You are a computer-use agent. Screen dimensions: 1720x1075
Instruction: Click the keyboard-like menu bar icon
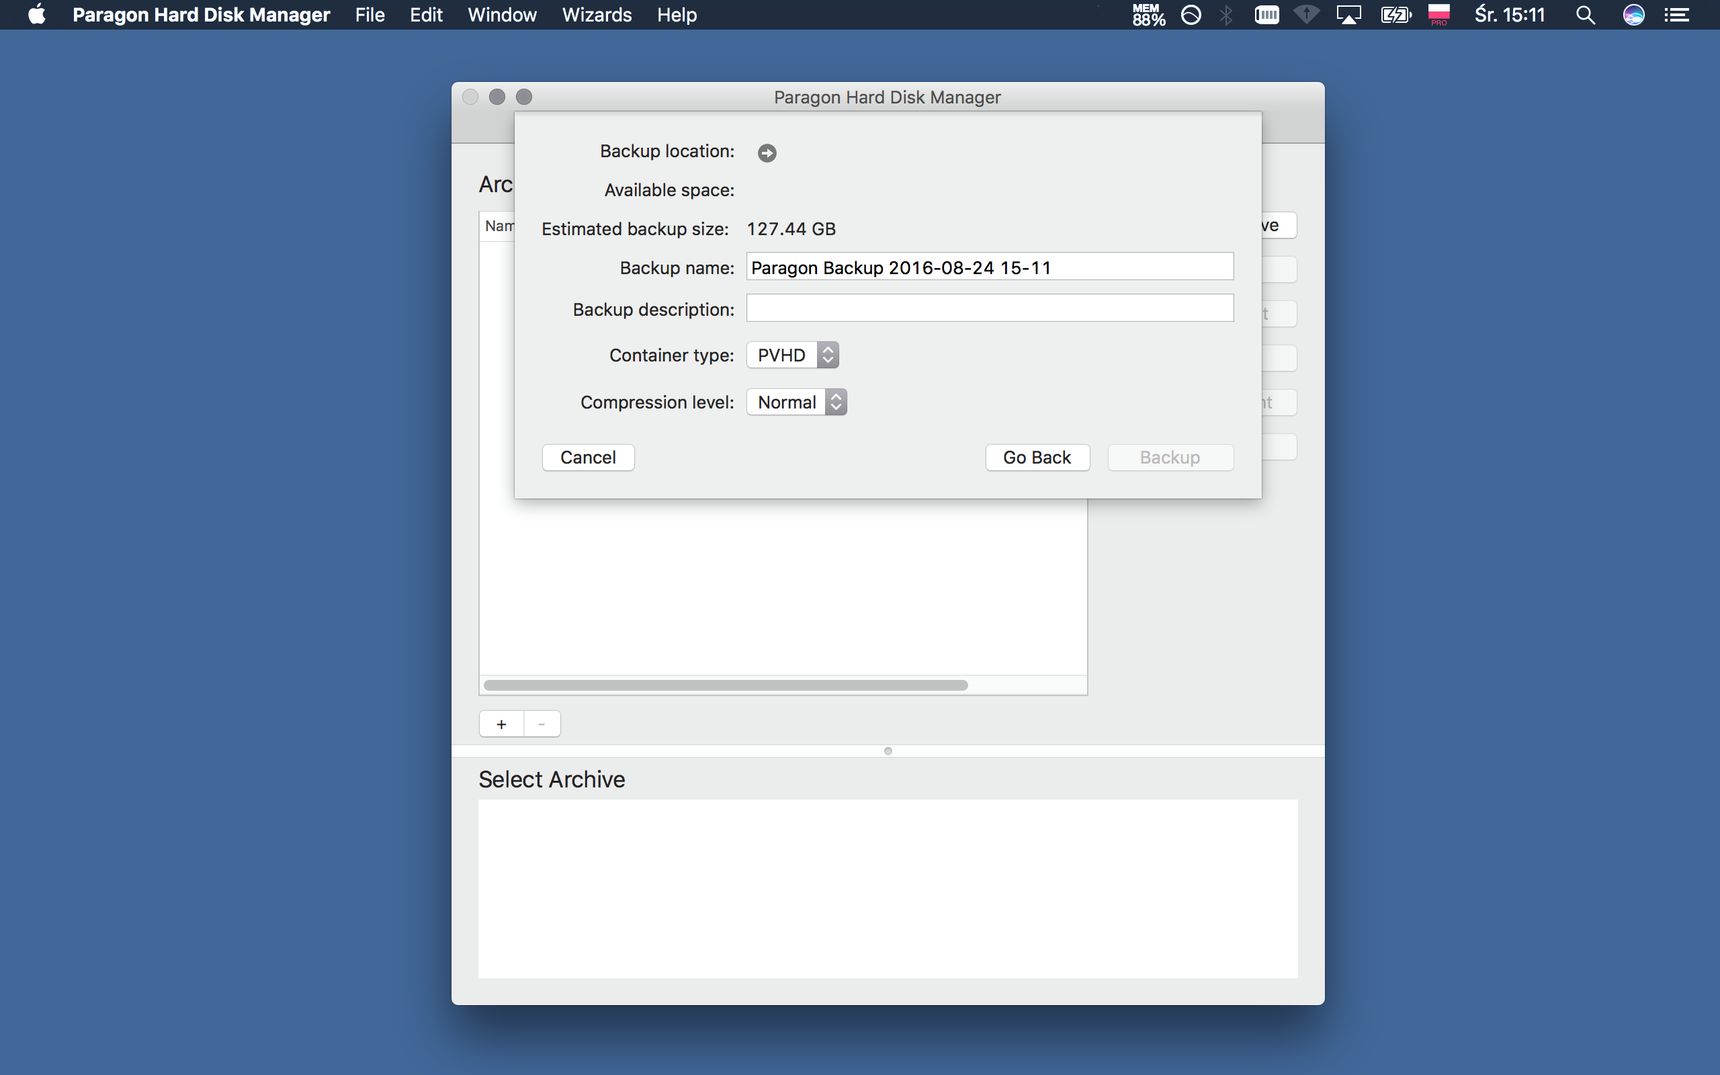tap(1267, 15)
